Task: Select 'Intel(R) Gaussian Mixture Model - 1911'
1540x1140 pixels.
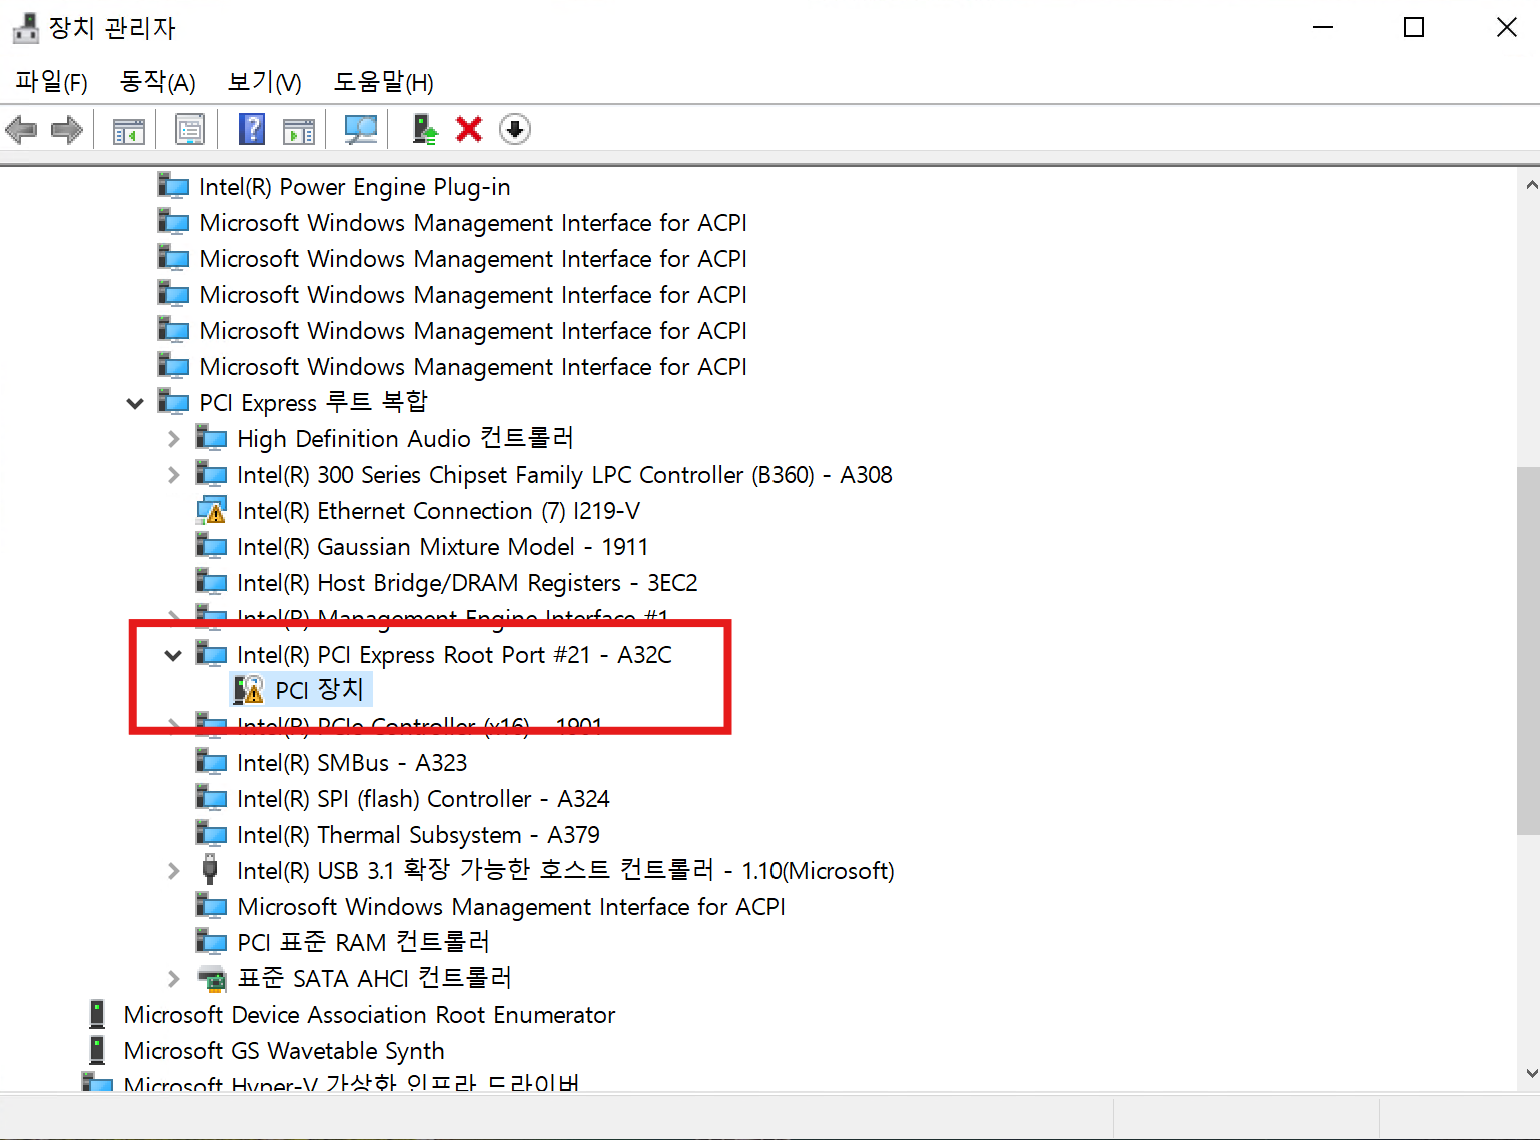Action: (x=442, y=547)
